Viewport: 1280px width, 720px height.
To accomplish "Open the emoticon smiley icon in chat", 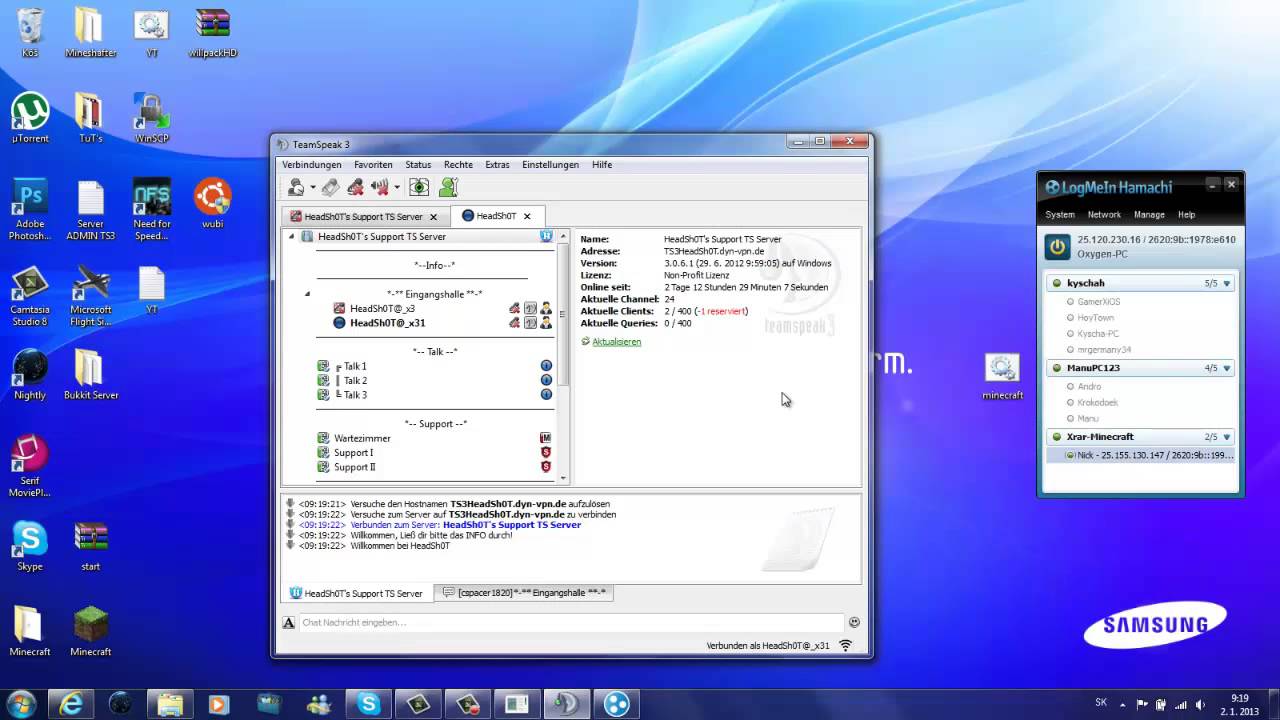I will [854, 622].
